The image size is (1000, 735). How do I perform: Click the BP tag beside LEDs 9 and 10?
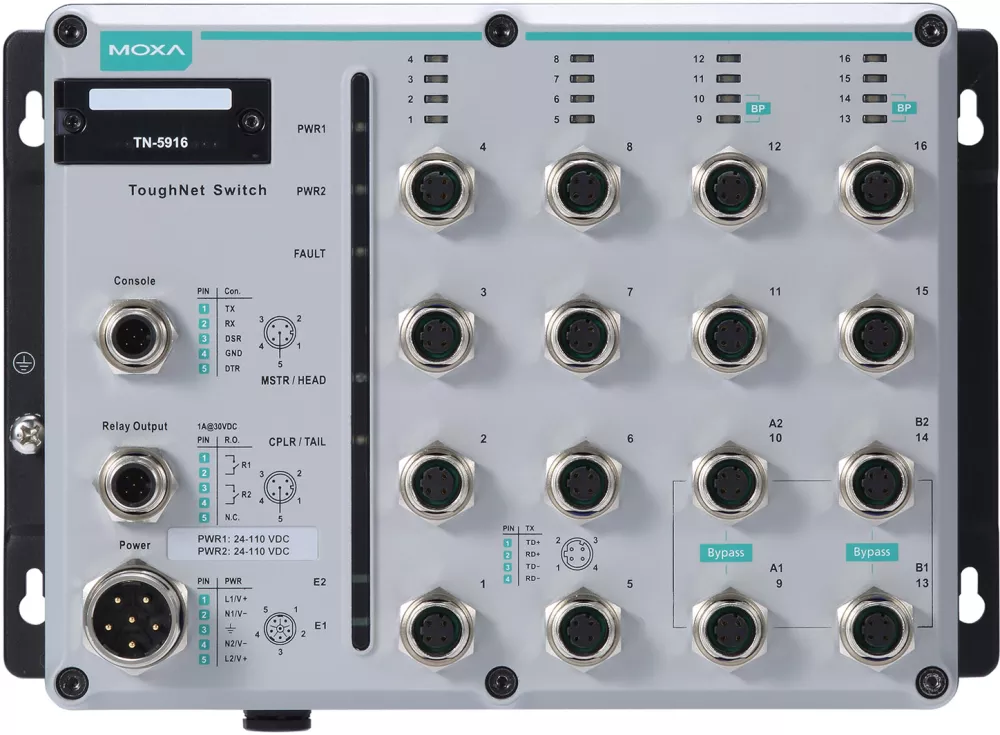pos(758,108)
